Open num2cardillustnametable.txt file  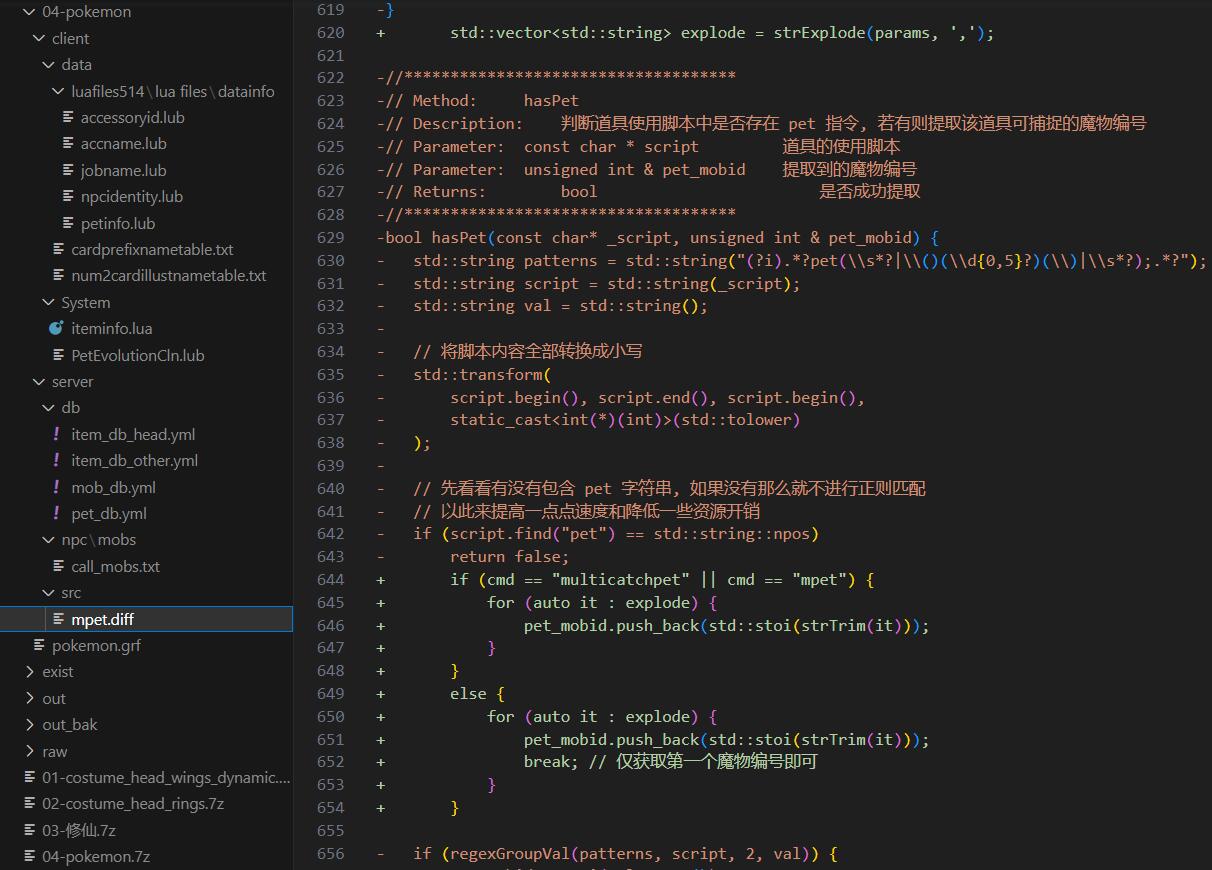point(168,276)
